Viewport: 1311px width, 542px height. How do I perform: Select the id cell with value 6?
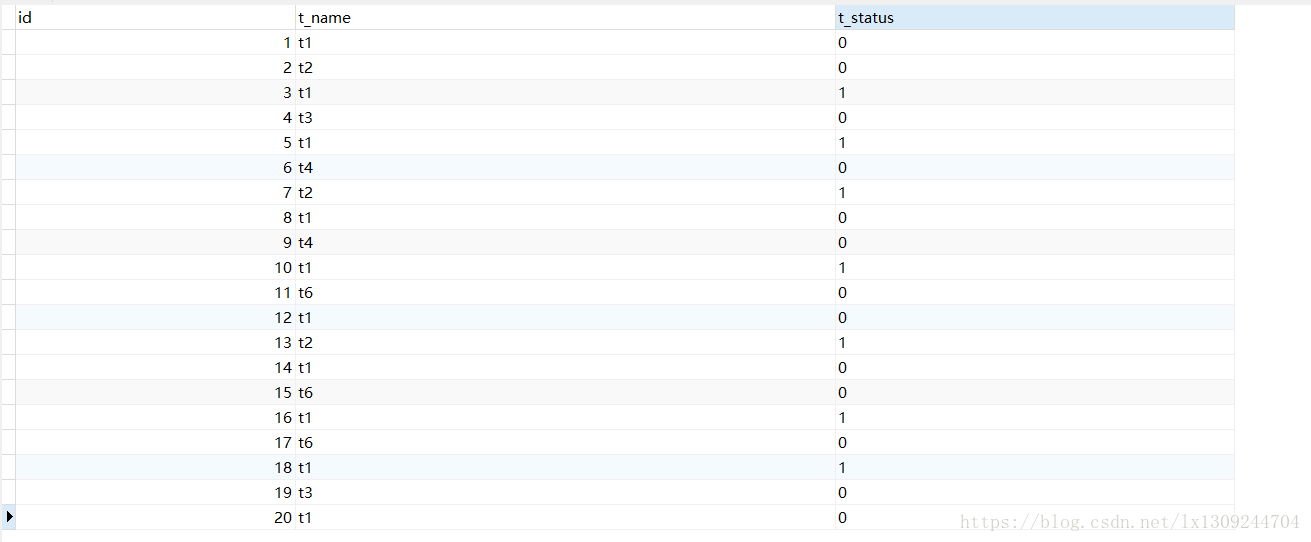click(x=155, y=168)
